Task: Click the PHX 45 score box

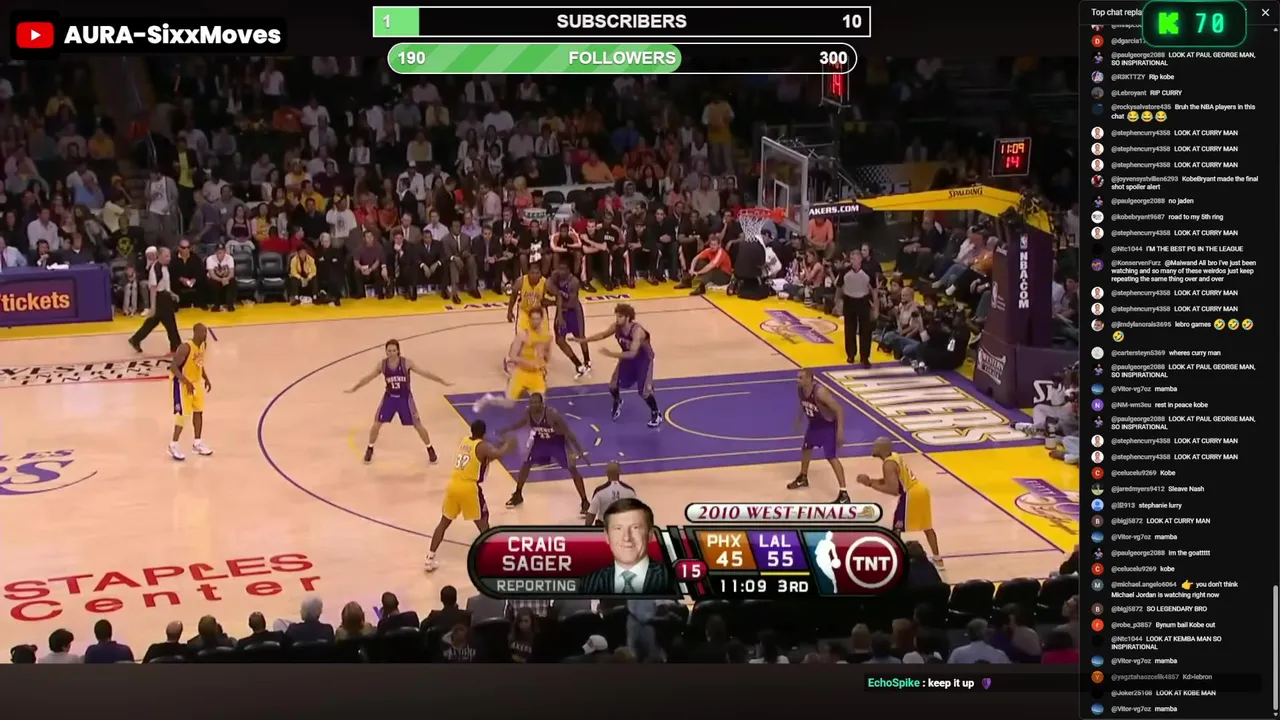Action: pyautogui.click(x=728, y=551)
